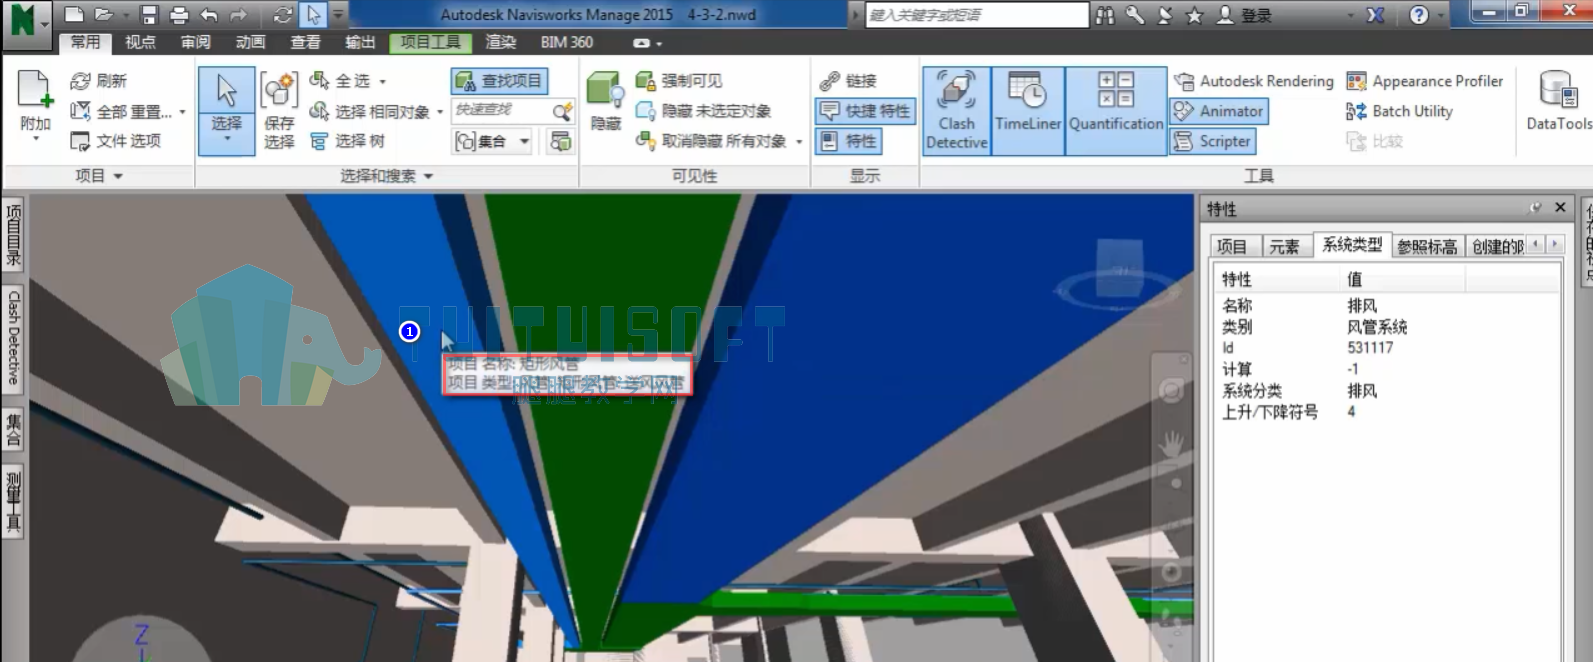Toggle Quick Properties (快捷特性)
This screenshot has width=1593, height=662.
coord(865,111)
